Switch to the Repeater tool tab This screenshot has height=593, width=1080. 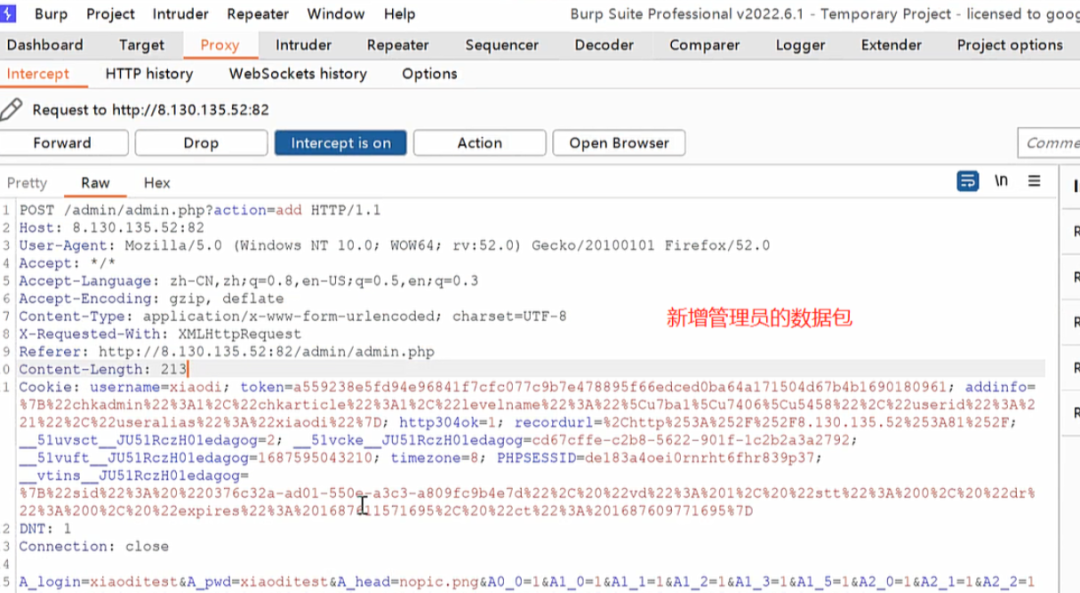tap(397, 45)
